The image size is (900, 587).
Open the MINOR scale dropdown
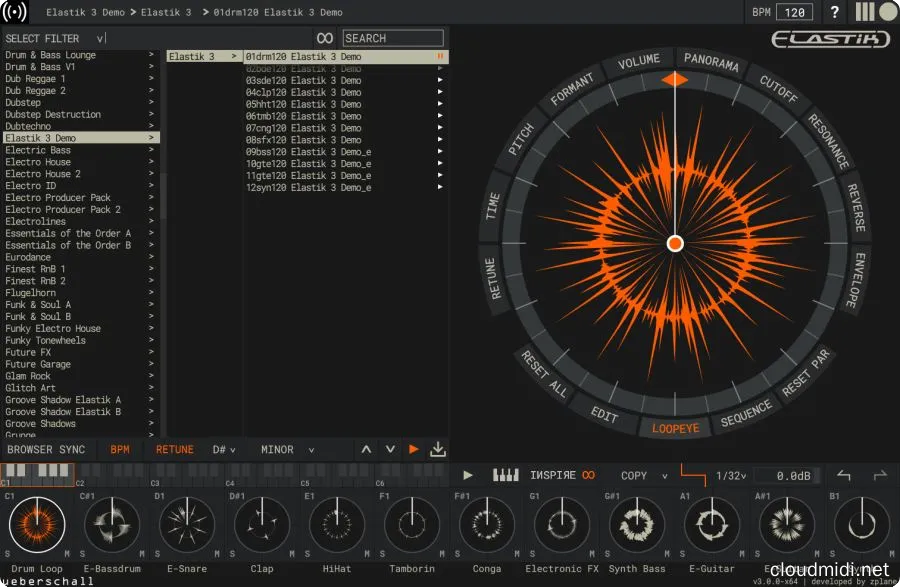click(283, 449)
